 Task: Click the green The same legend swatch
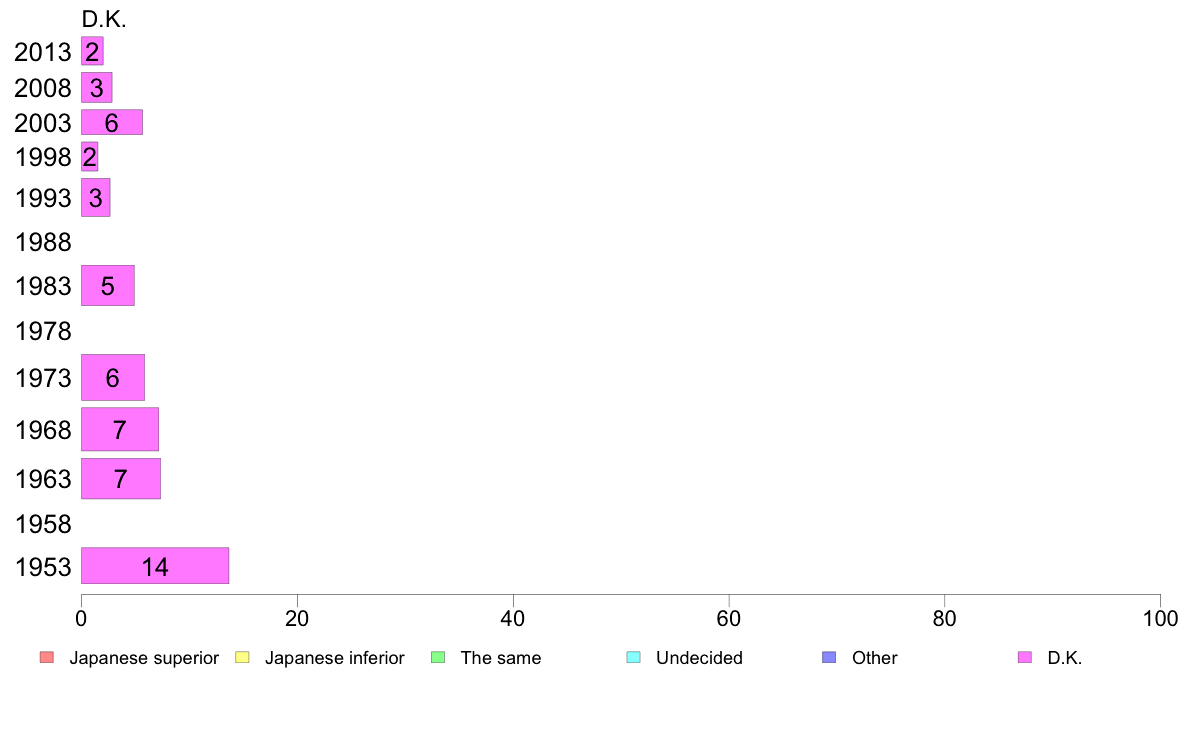438,657
